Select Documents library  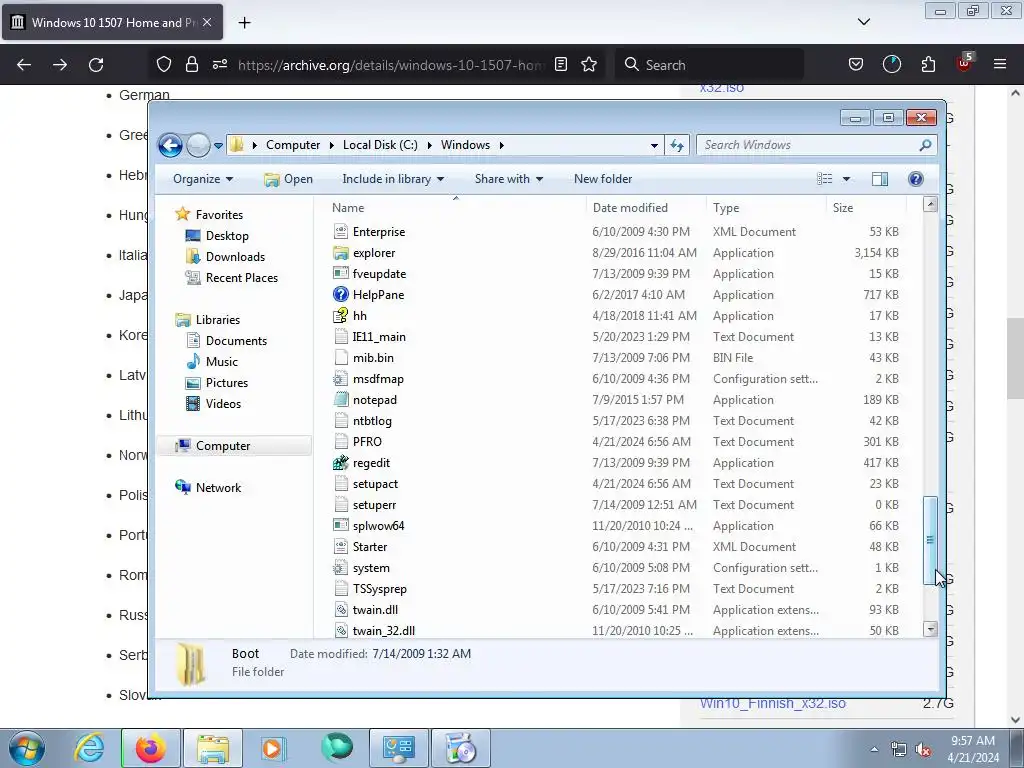point(236,341)
